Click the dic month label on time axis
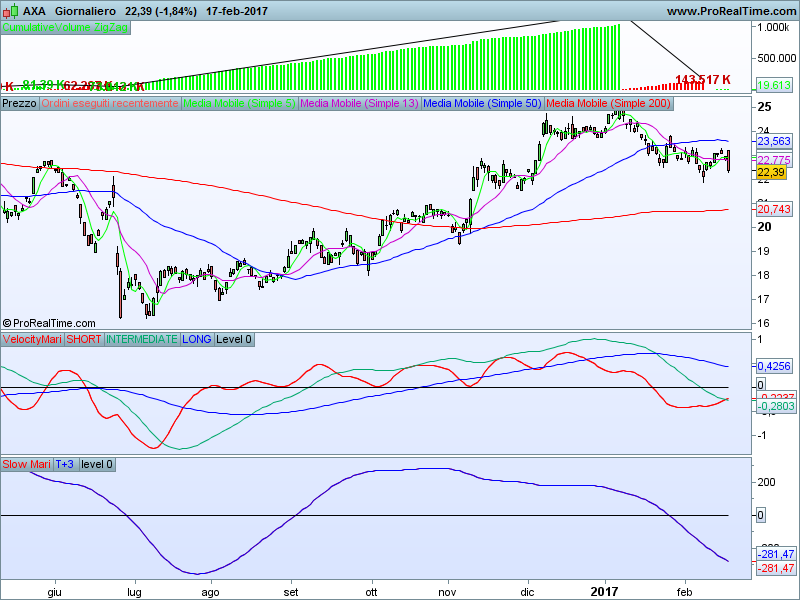 [x=527, y=592]
